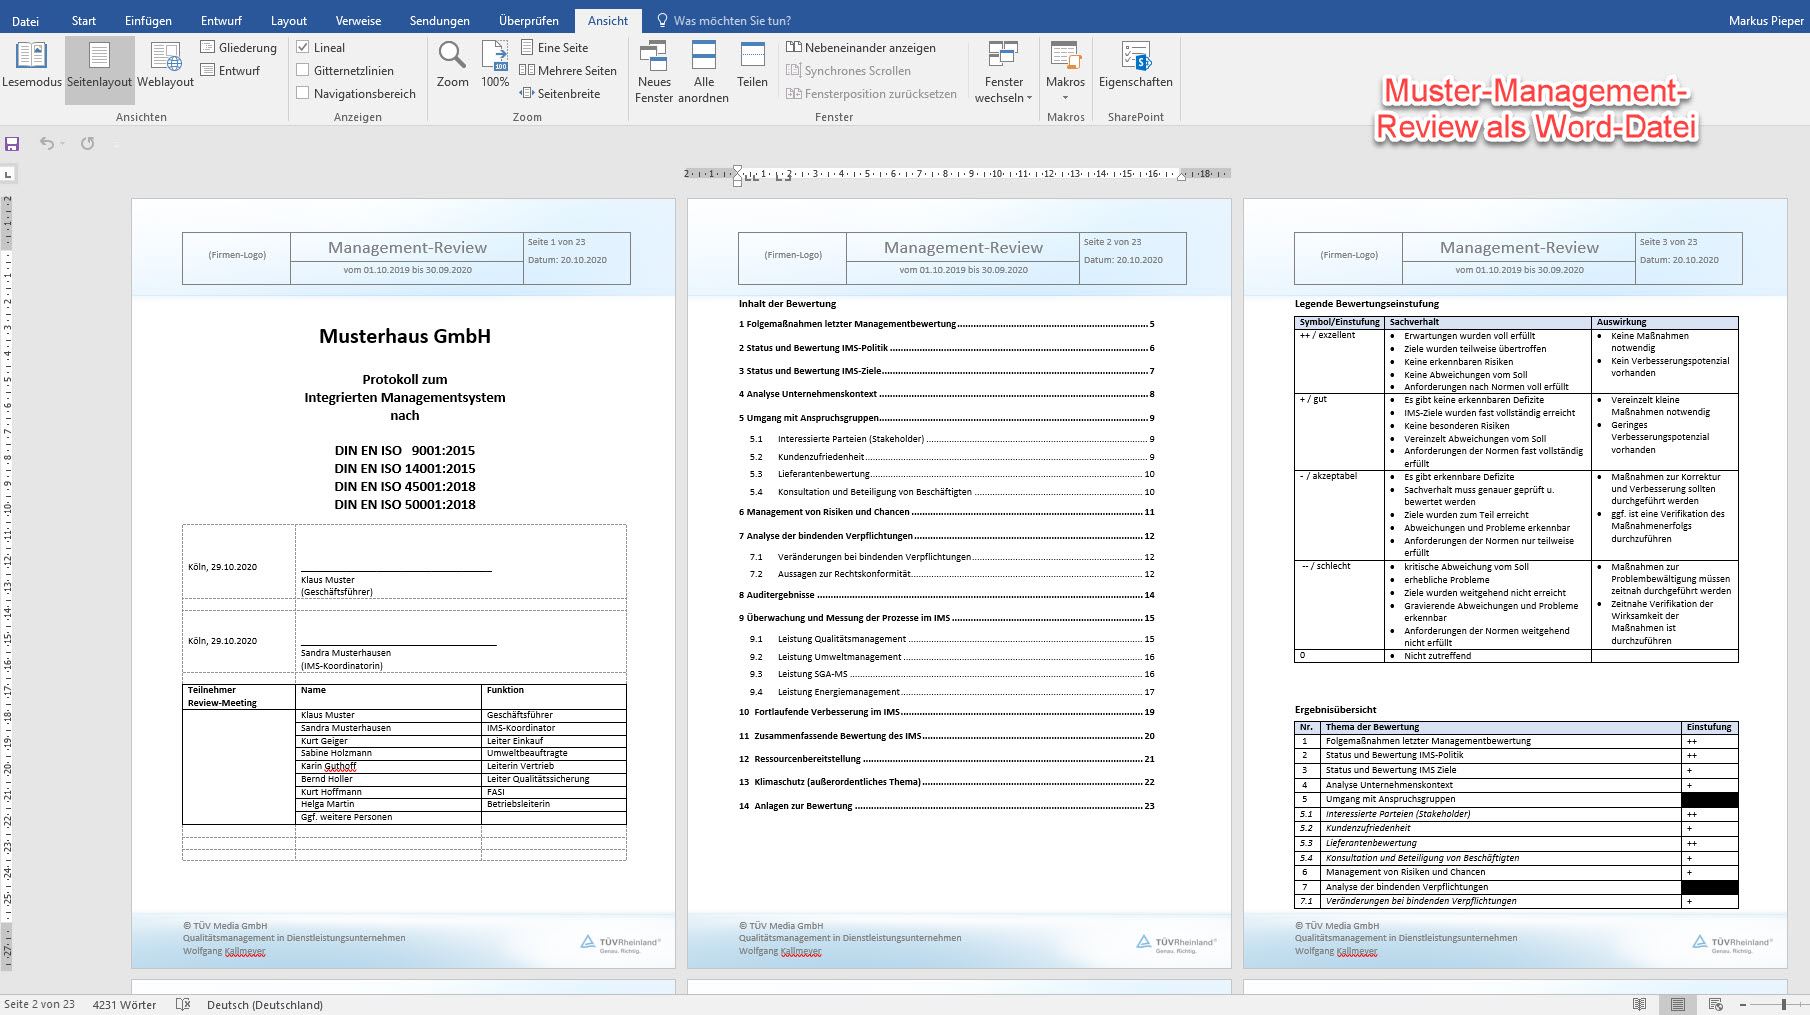Open the undo history dropdown arrow
The width and height of the screenshot is (1810, 1015).
[x=62, y=144]
